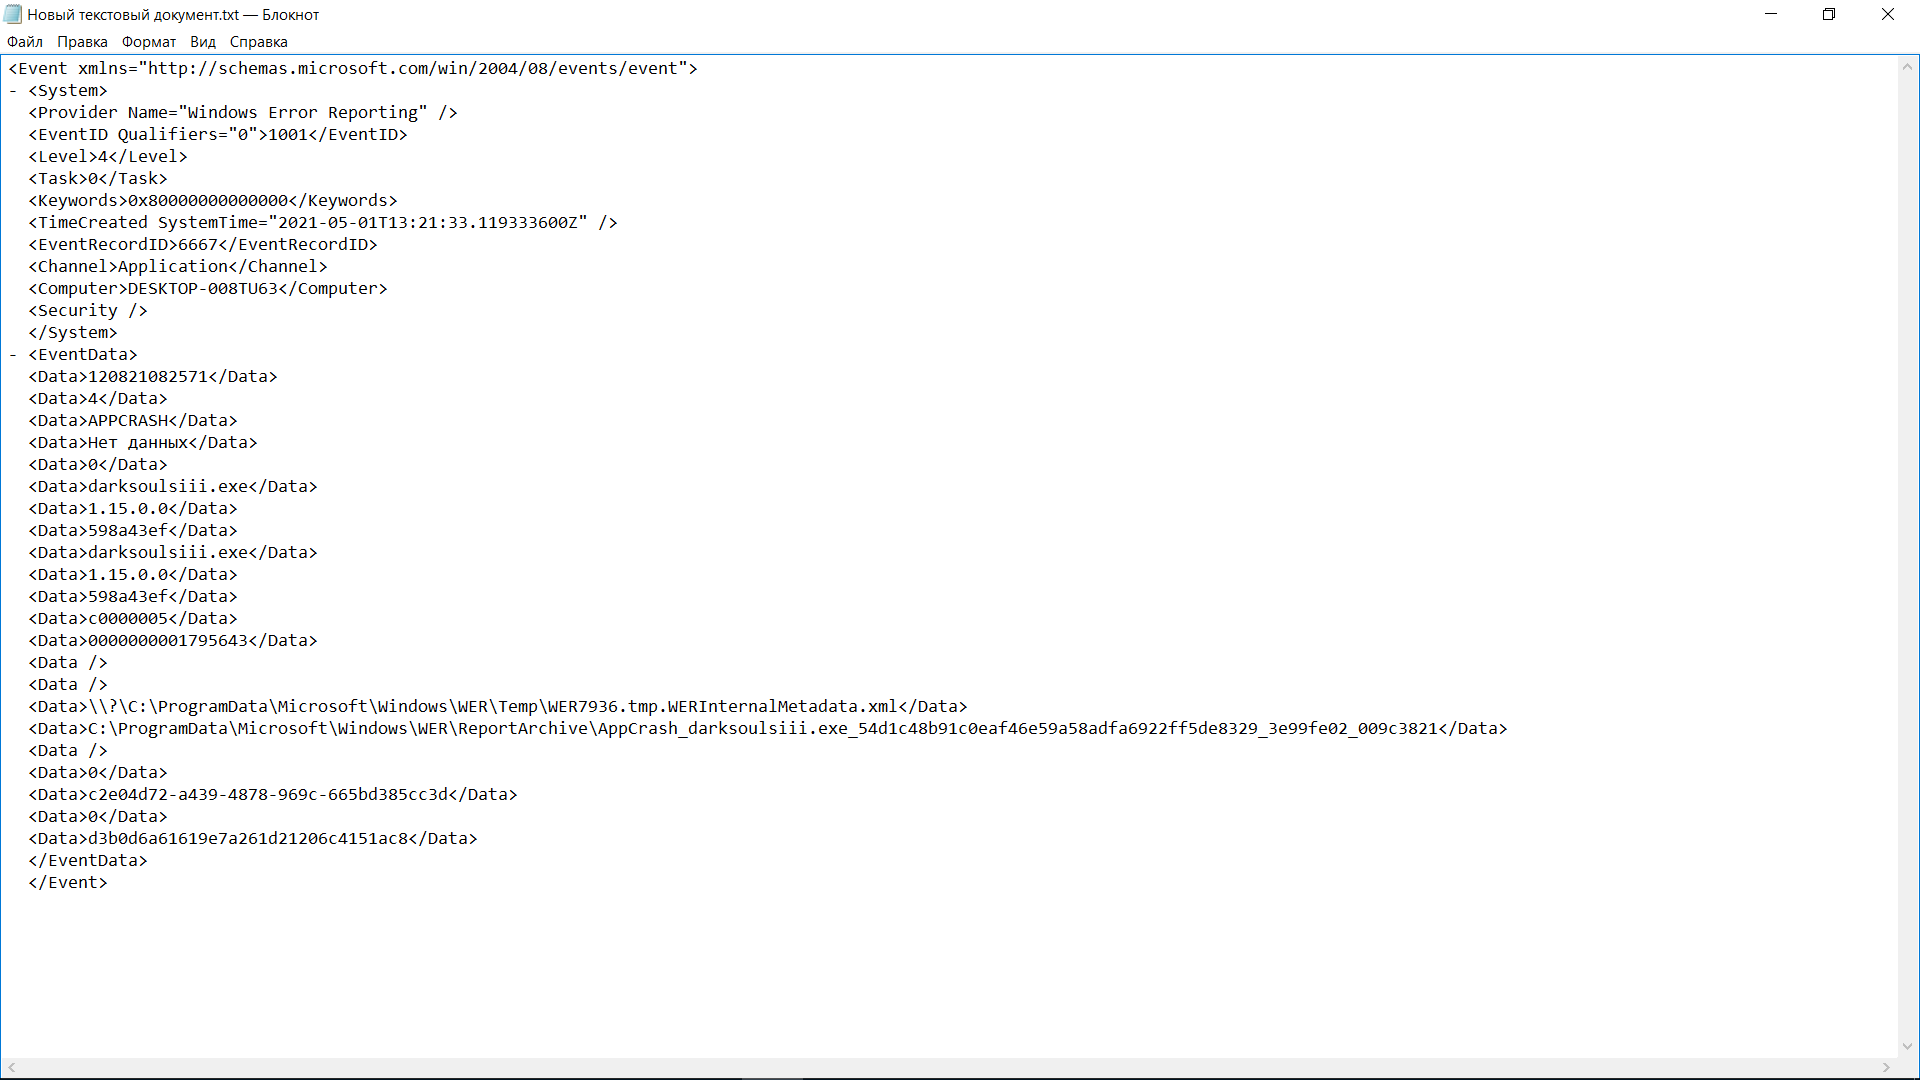Open the Вид menu
1920x1080 pixels.
[x=203, y=42]
